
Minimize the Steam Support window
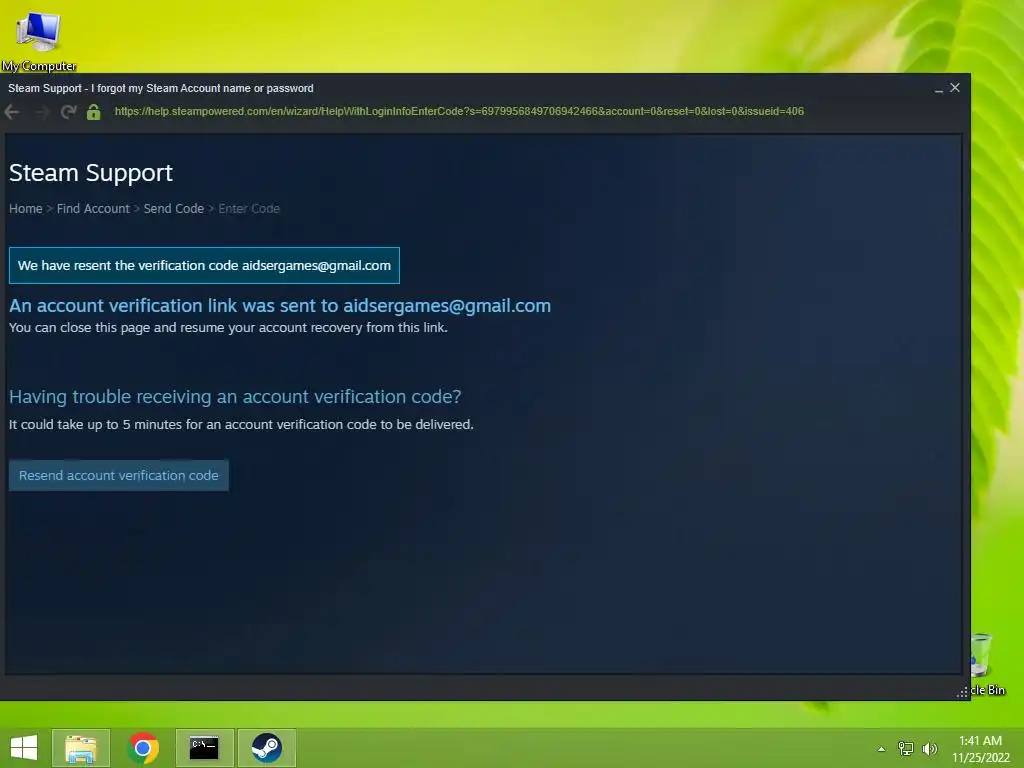tap(938, 89)
